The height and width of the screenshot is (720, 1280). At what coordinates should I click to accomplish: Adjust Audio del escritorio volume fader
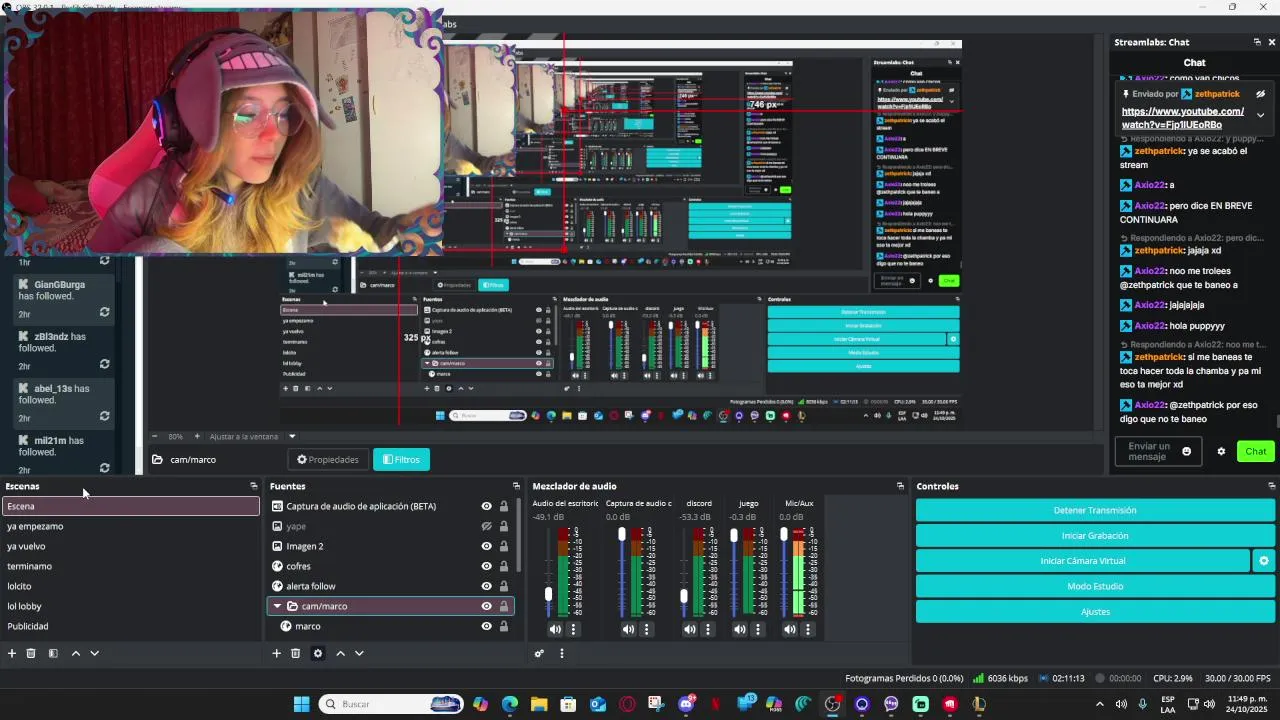click(x=548, y=595)
